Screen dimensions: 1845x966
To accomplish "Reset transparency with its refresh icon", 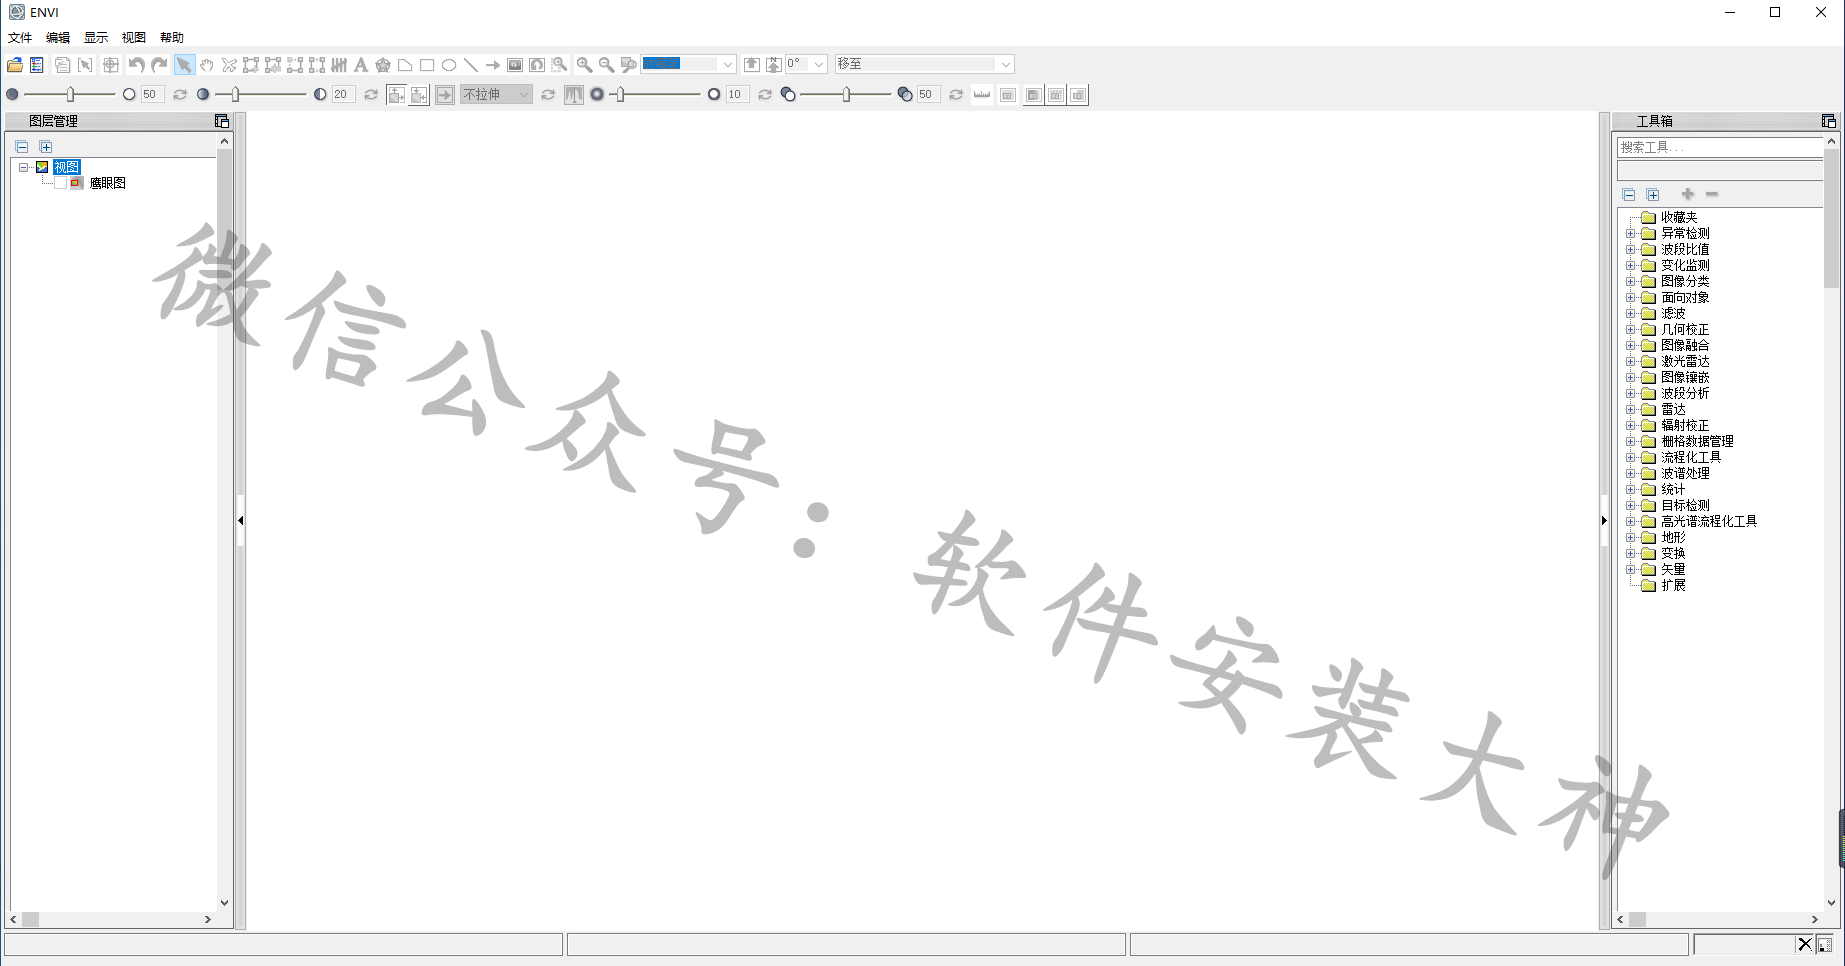I will coord(956,95).
